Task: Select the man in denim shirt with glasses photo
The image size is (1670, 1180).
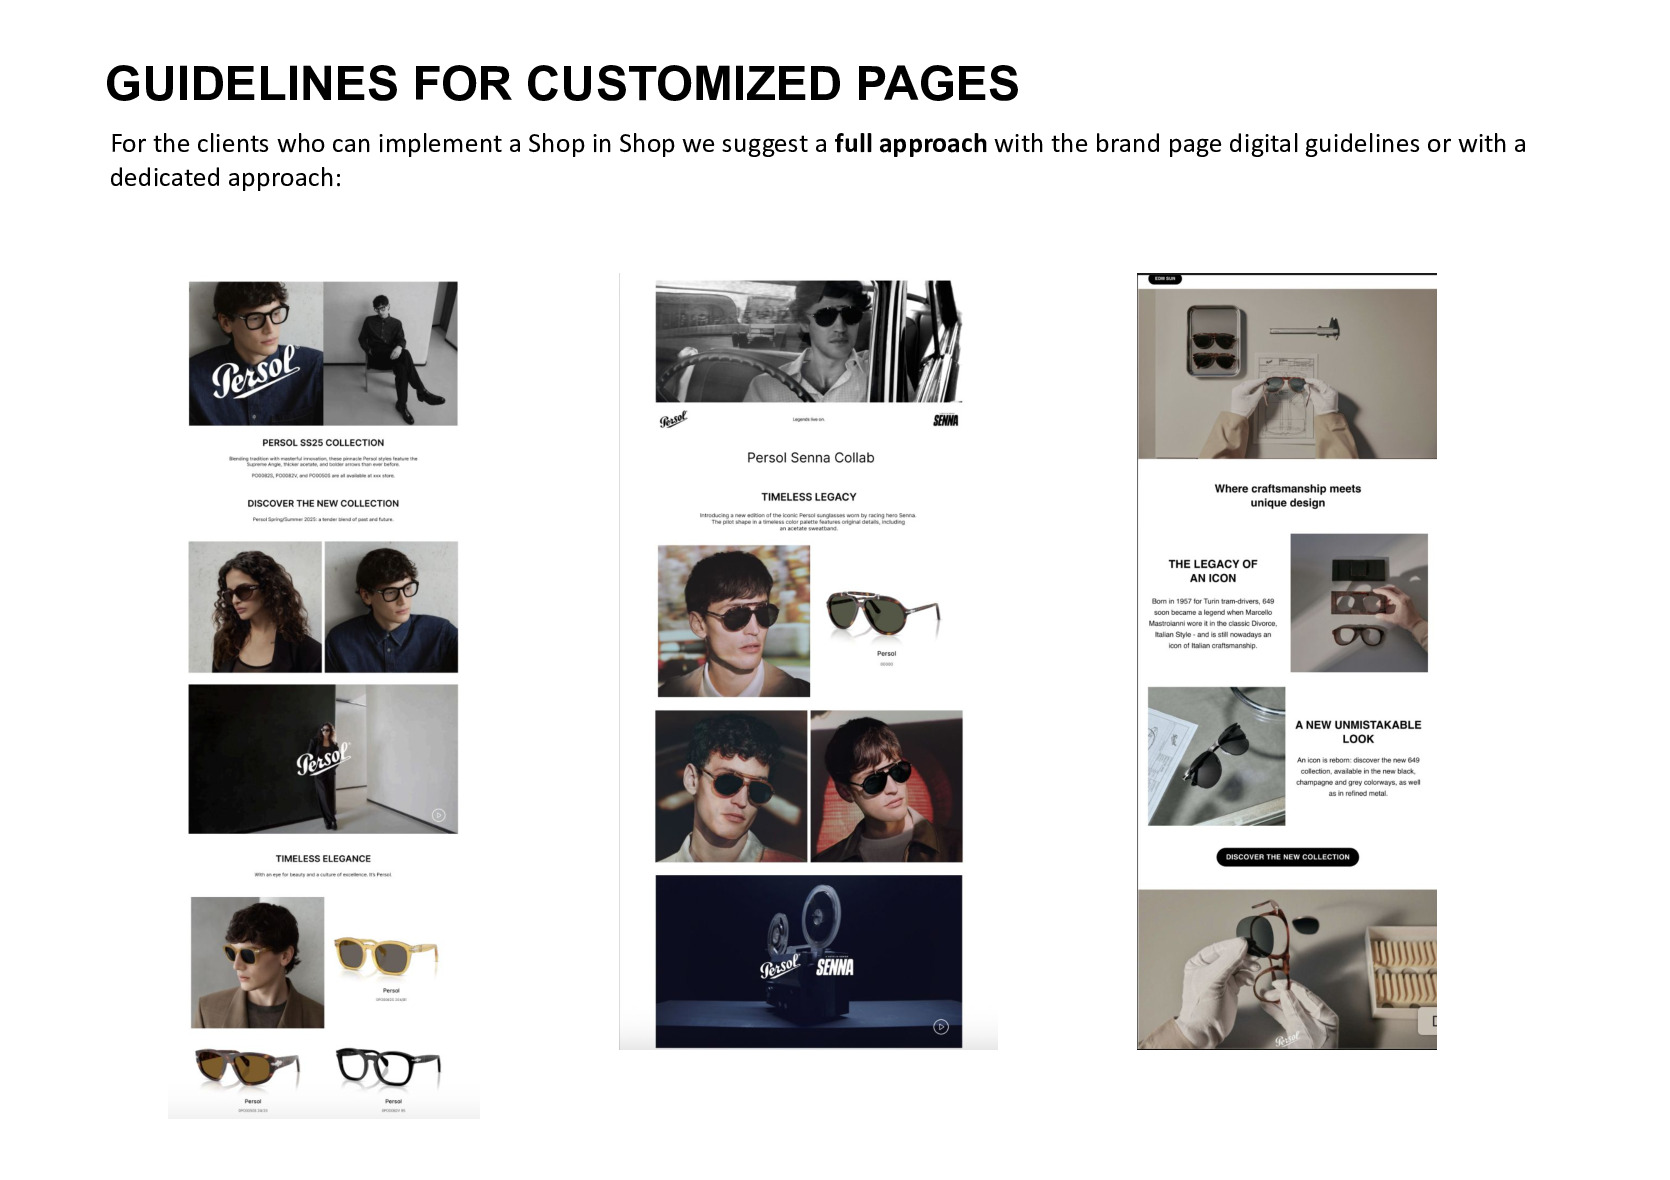Action: coord(391,607)
